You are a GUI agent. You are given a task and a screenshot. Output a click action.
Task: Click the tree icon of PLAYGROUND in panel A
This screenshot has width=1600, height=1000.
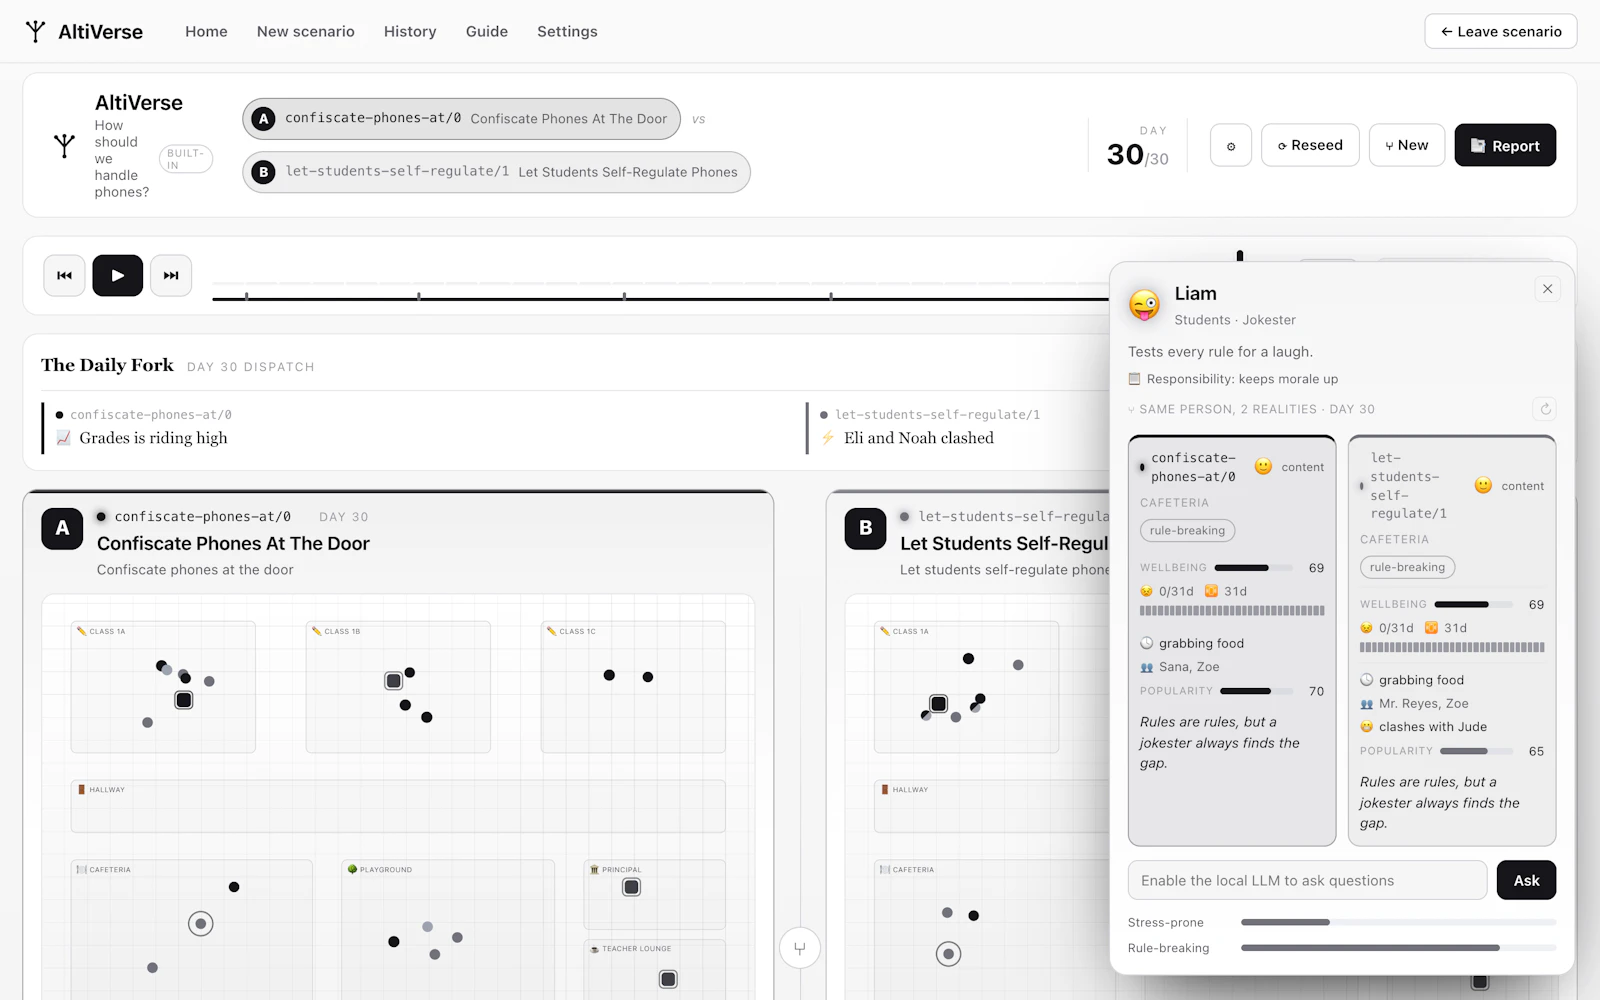pyautogui.click(x=352, y=869)
